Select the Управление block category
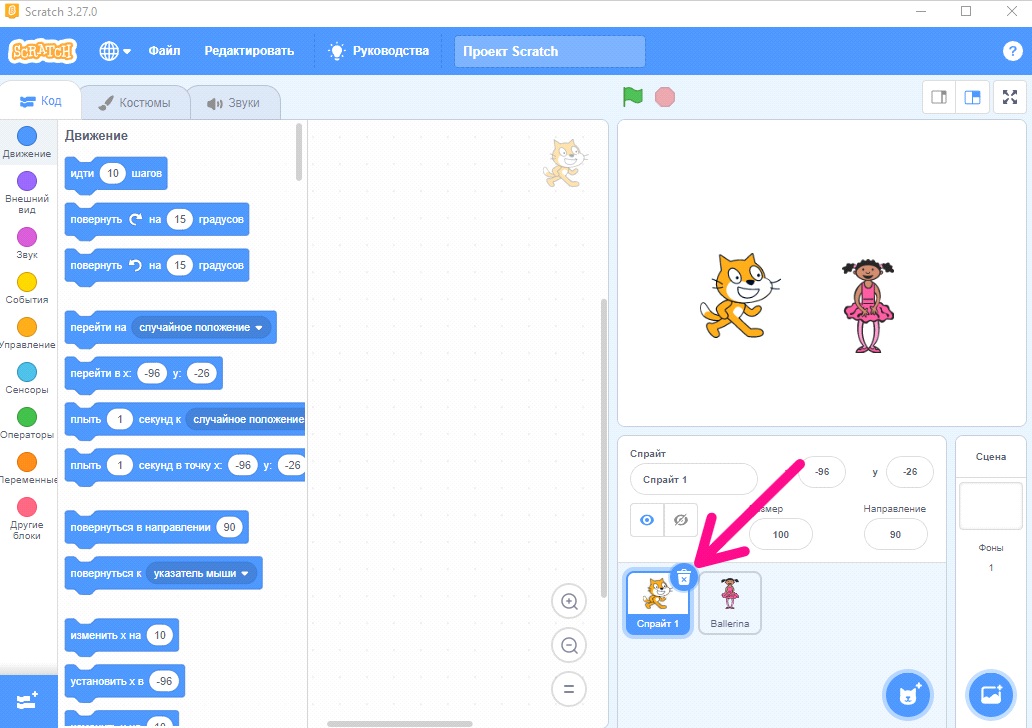Screen dimensions: 1032x728 coord(27,333)
